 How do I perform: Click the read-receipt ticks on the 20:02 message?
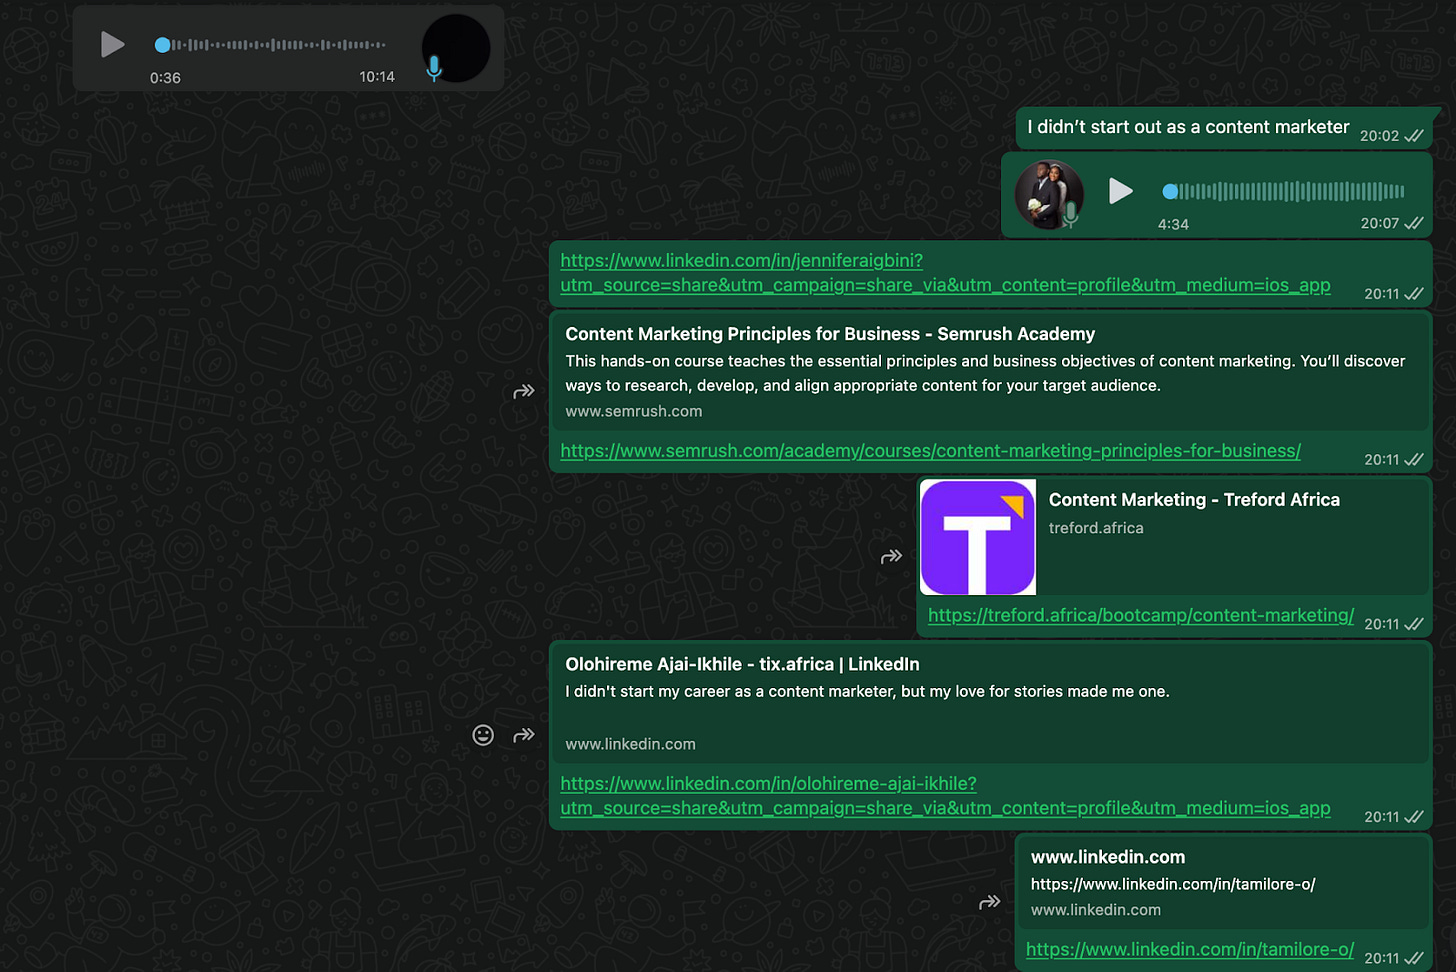[x=1414, y=136]
